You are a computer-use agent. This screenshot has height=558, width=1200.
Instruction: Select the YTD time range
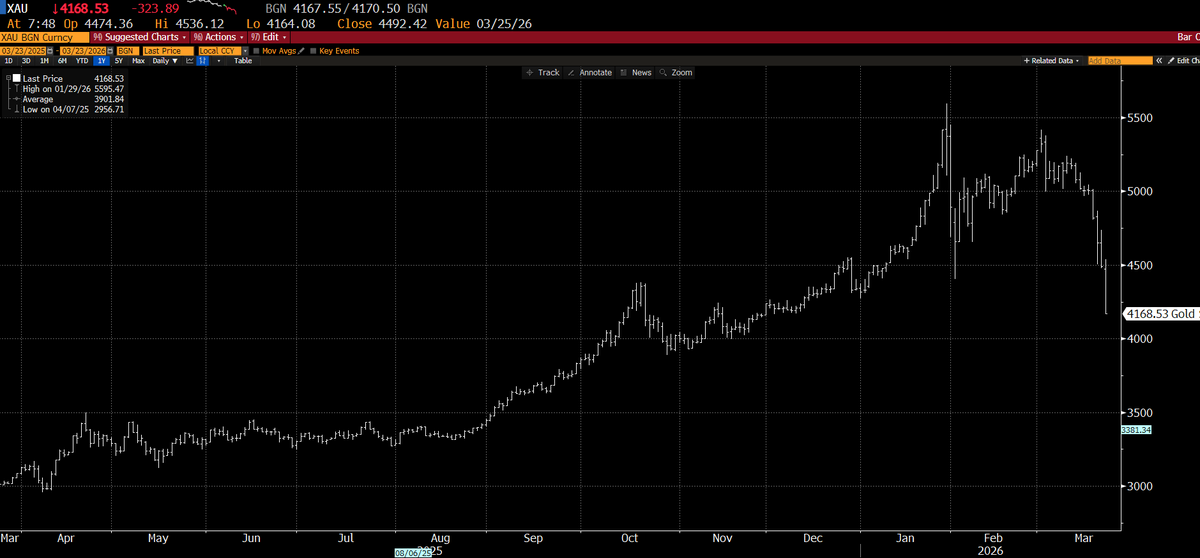[x=82, y=61]
